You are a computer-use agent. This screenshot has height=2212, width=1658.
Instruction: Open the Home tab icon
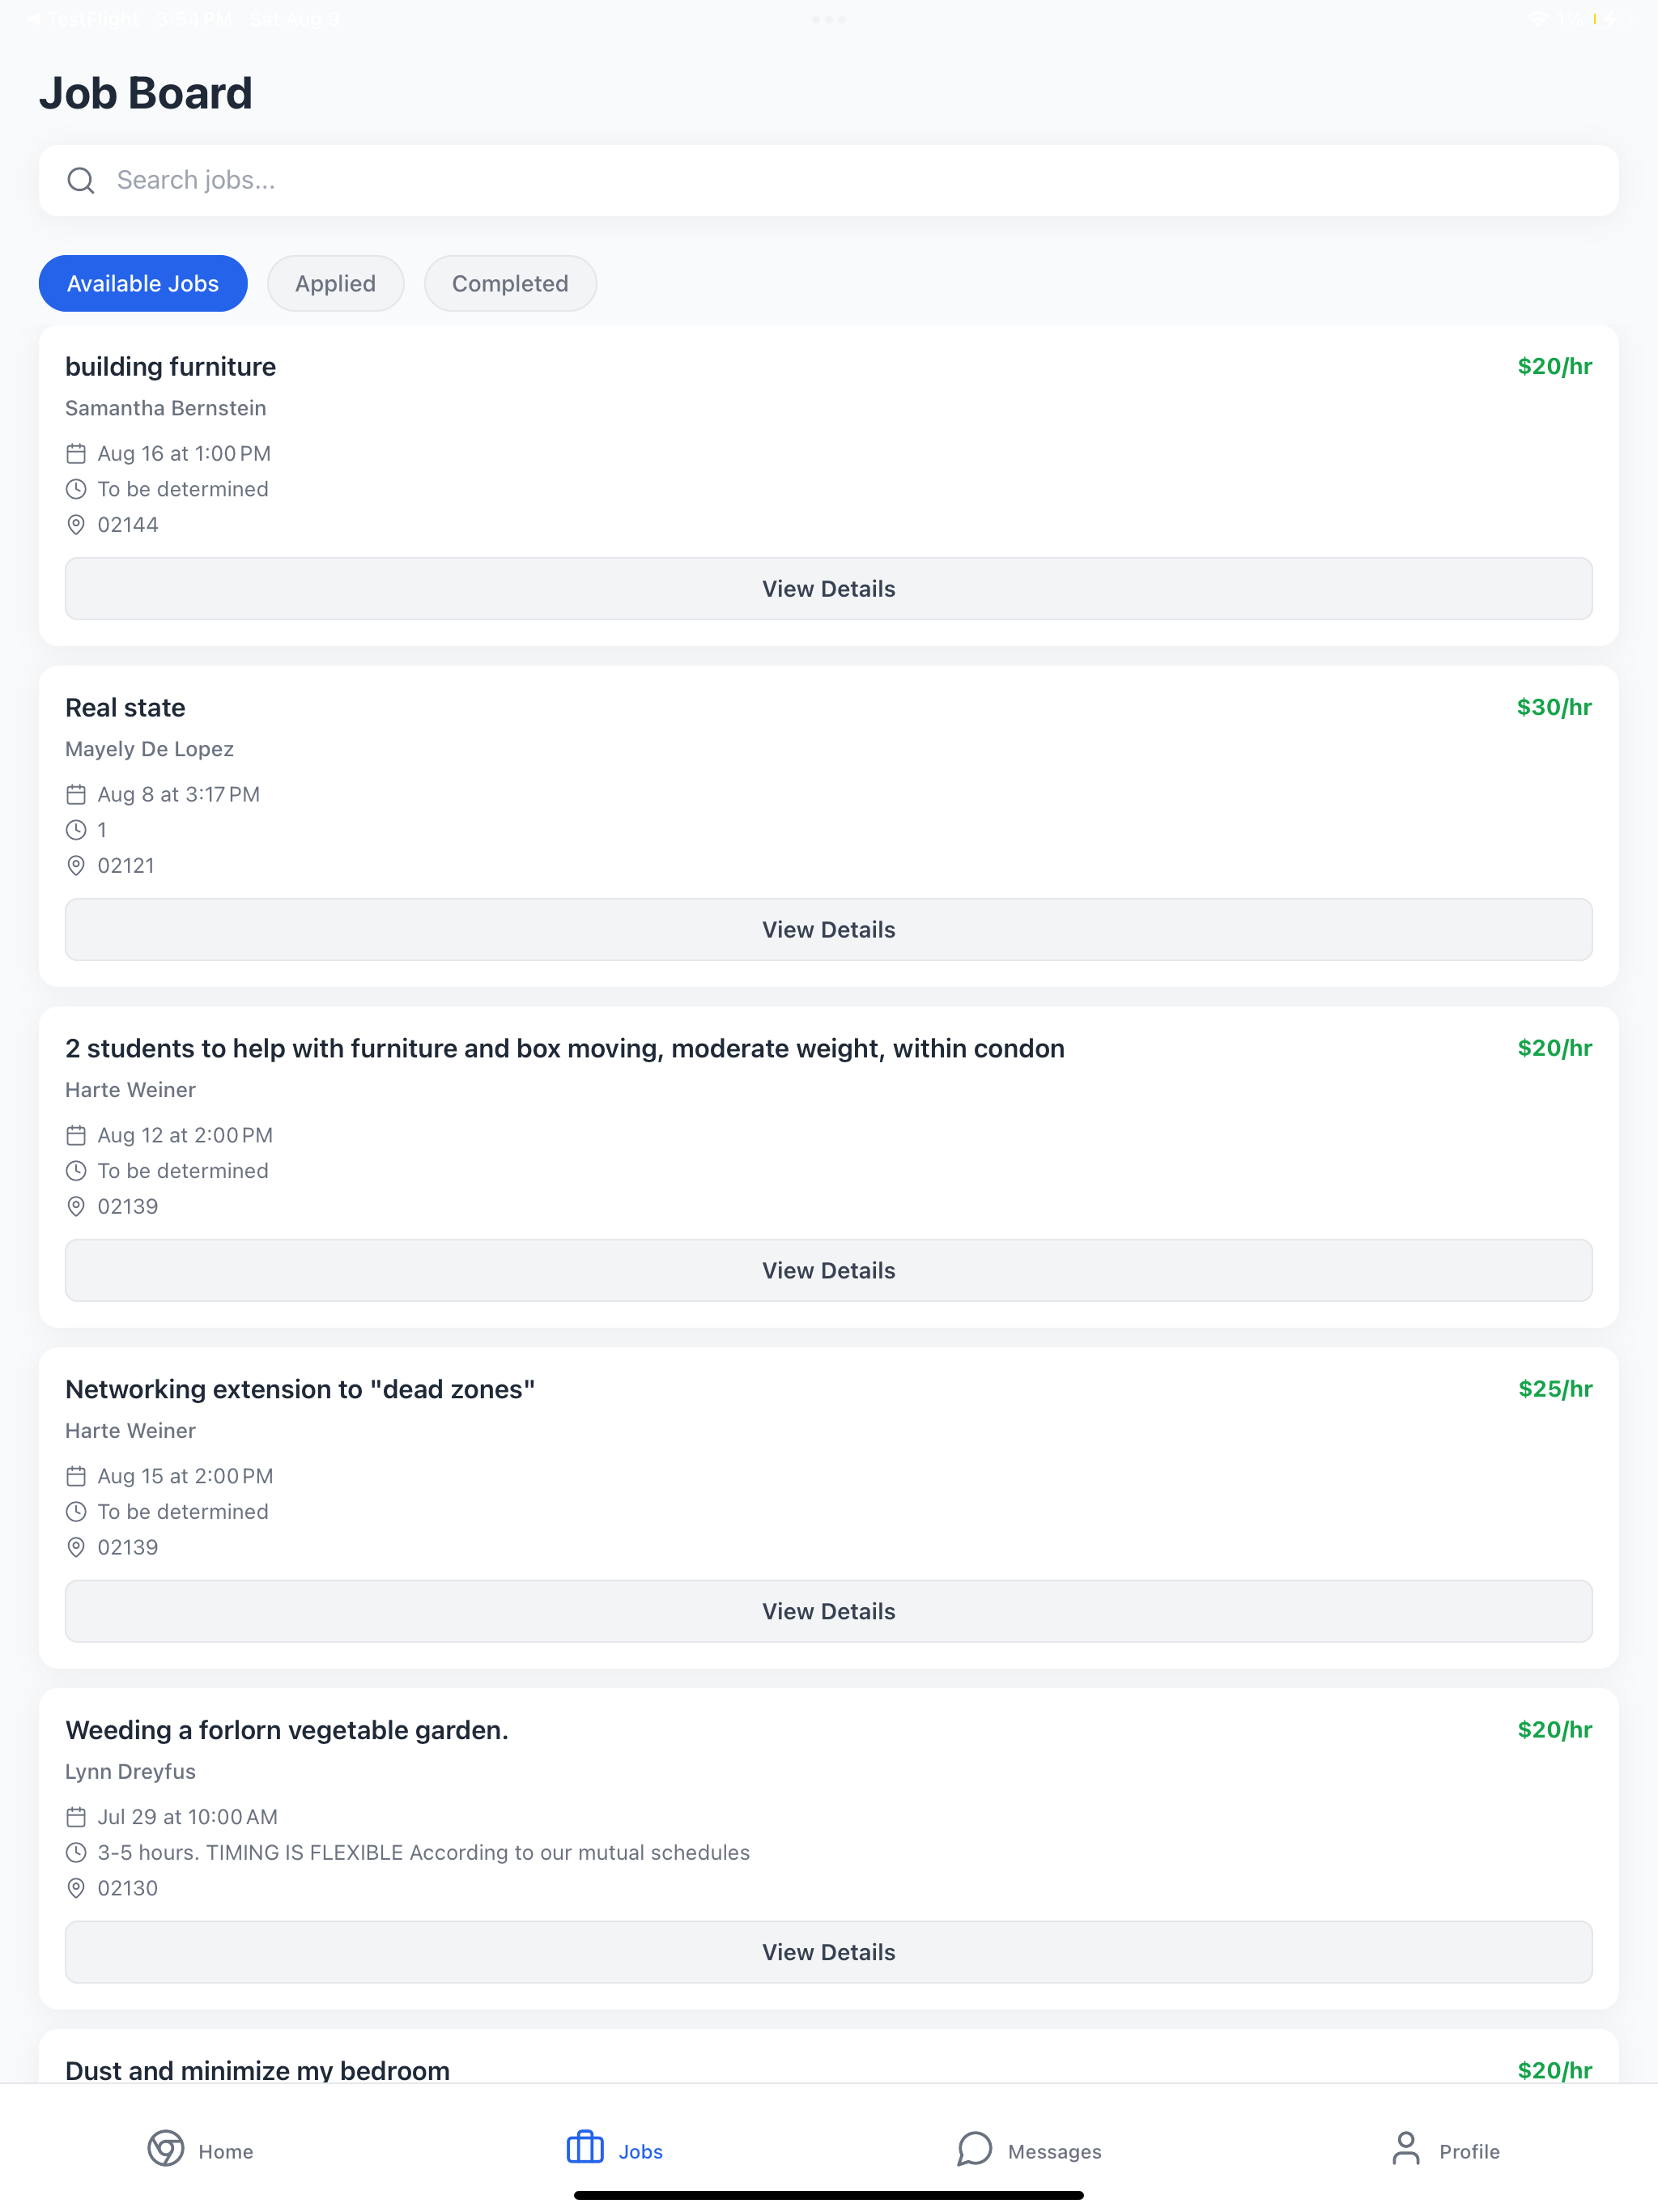click(166, 2148)
